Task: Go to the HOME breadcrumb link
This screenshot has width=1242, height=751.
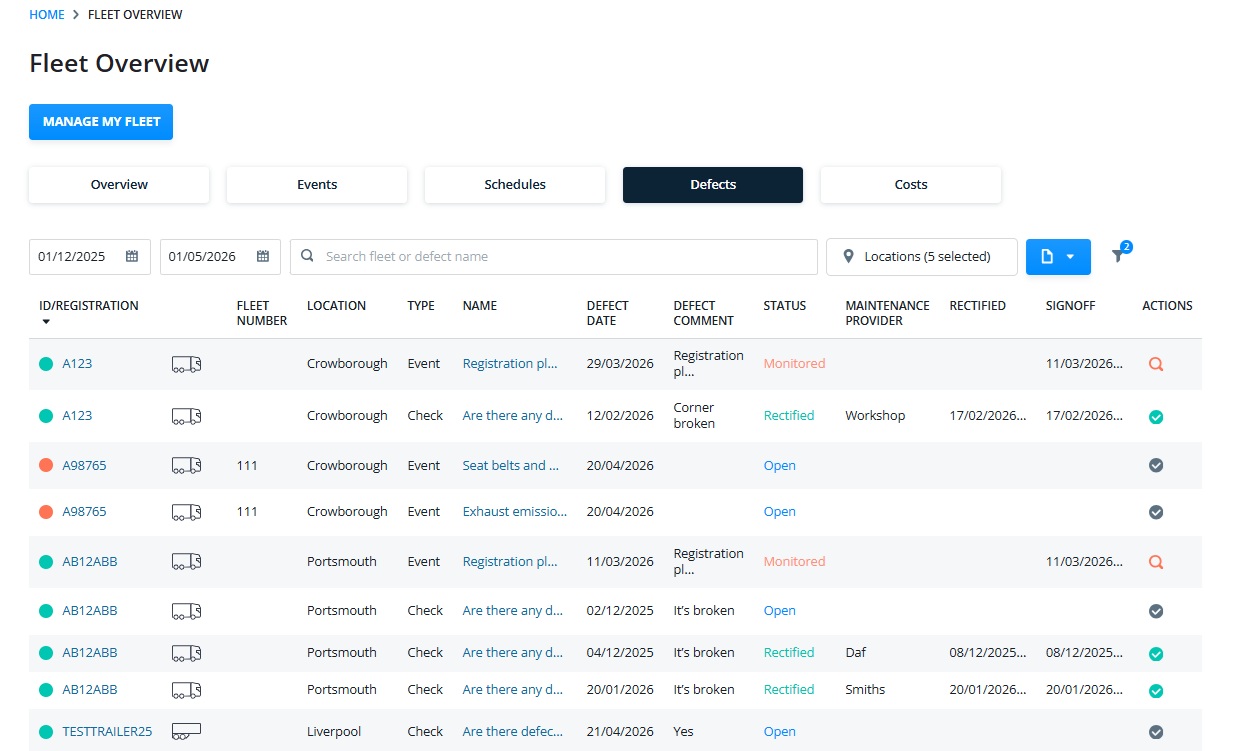Action: [47, 15]
